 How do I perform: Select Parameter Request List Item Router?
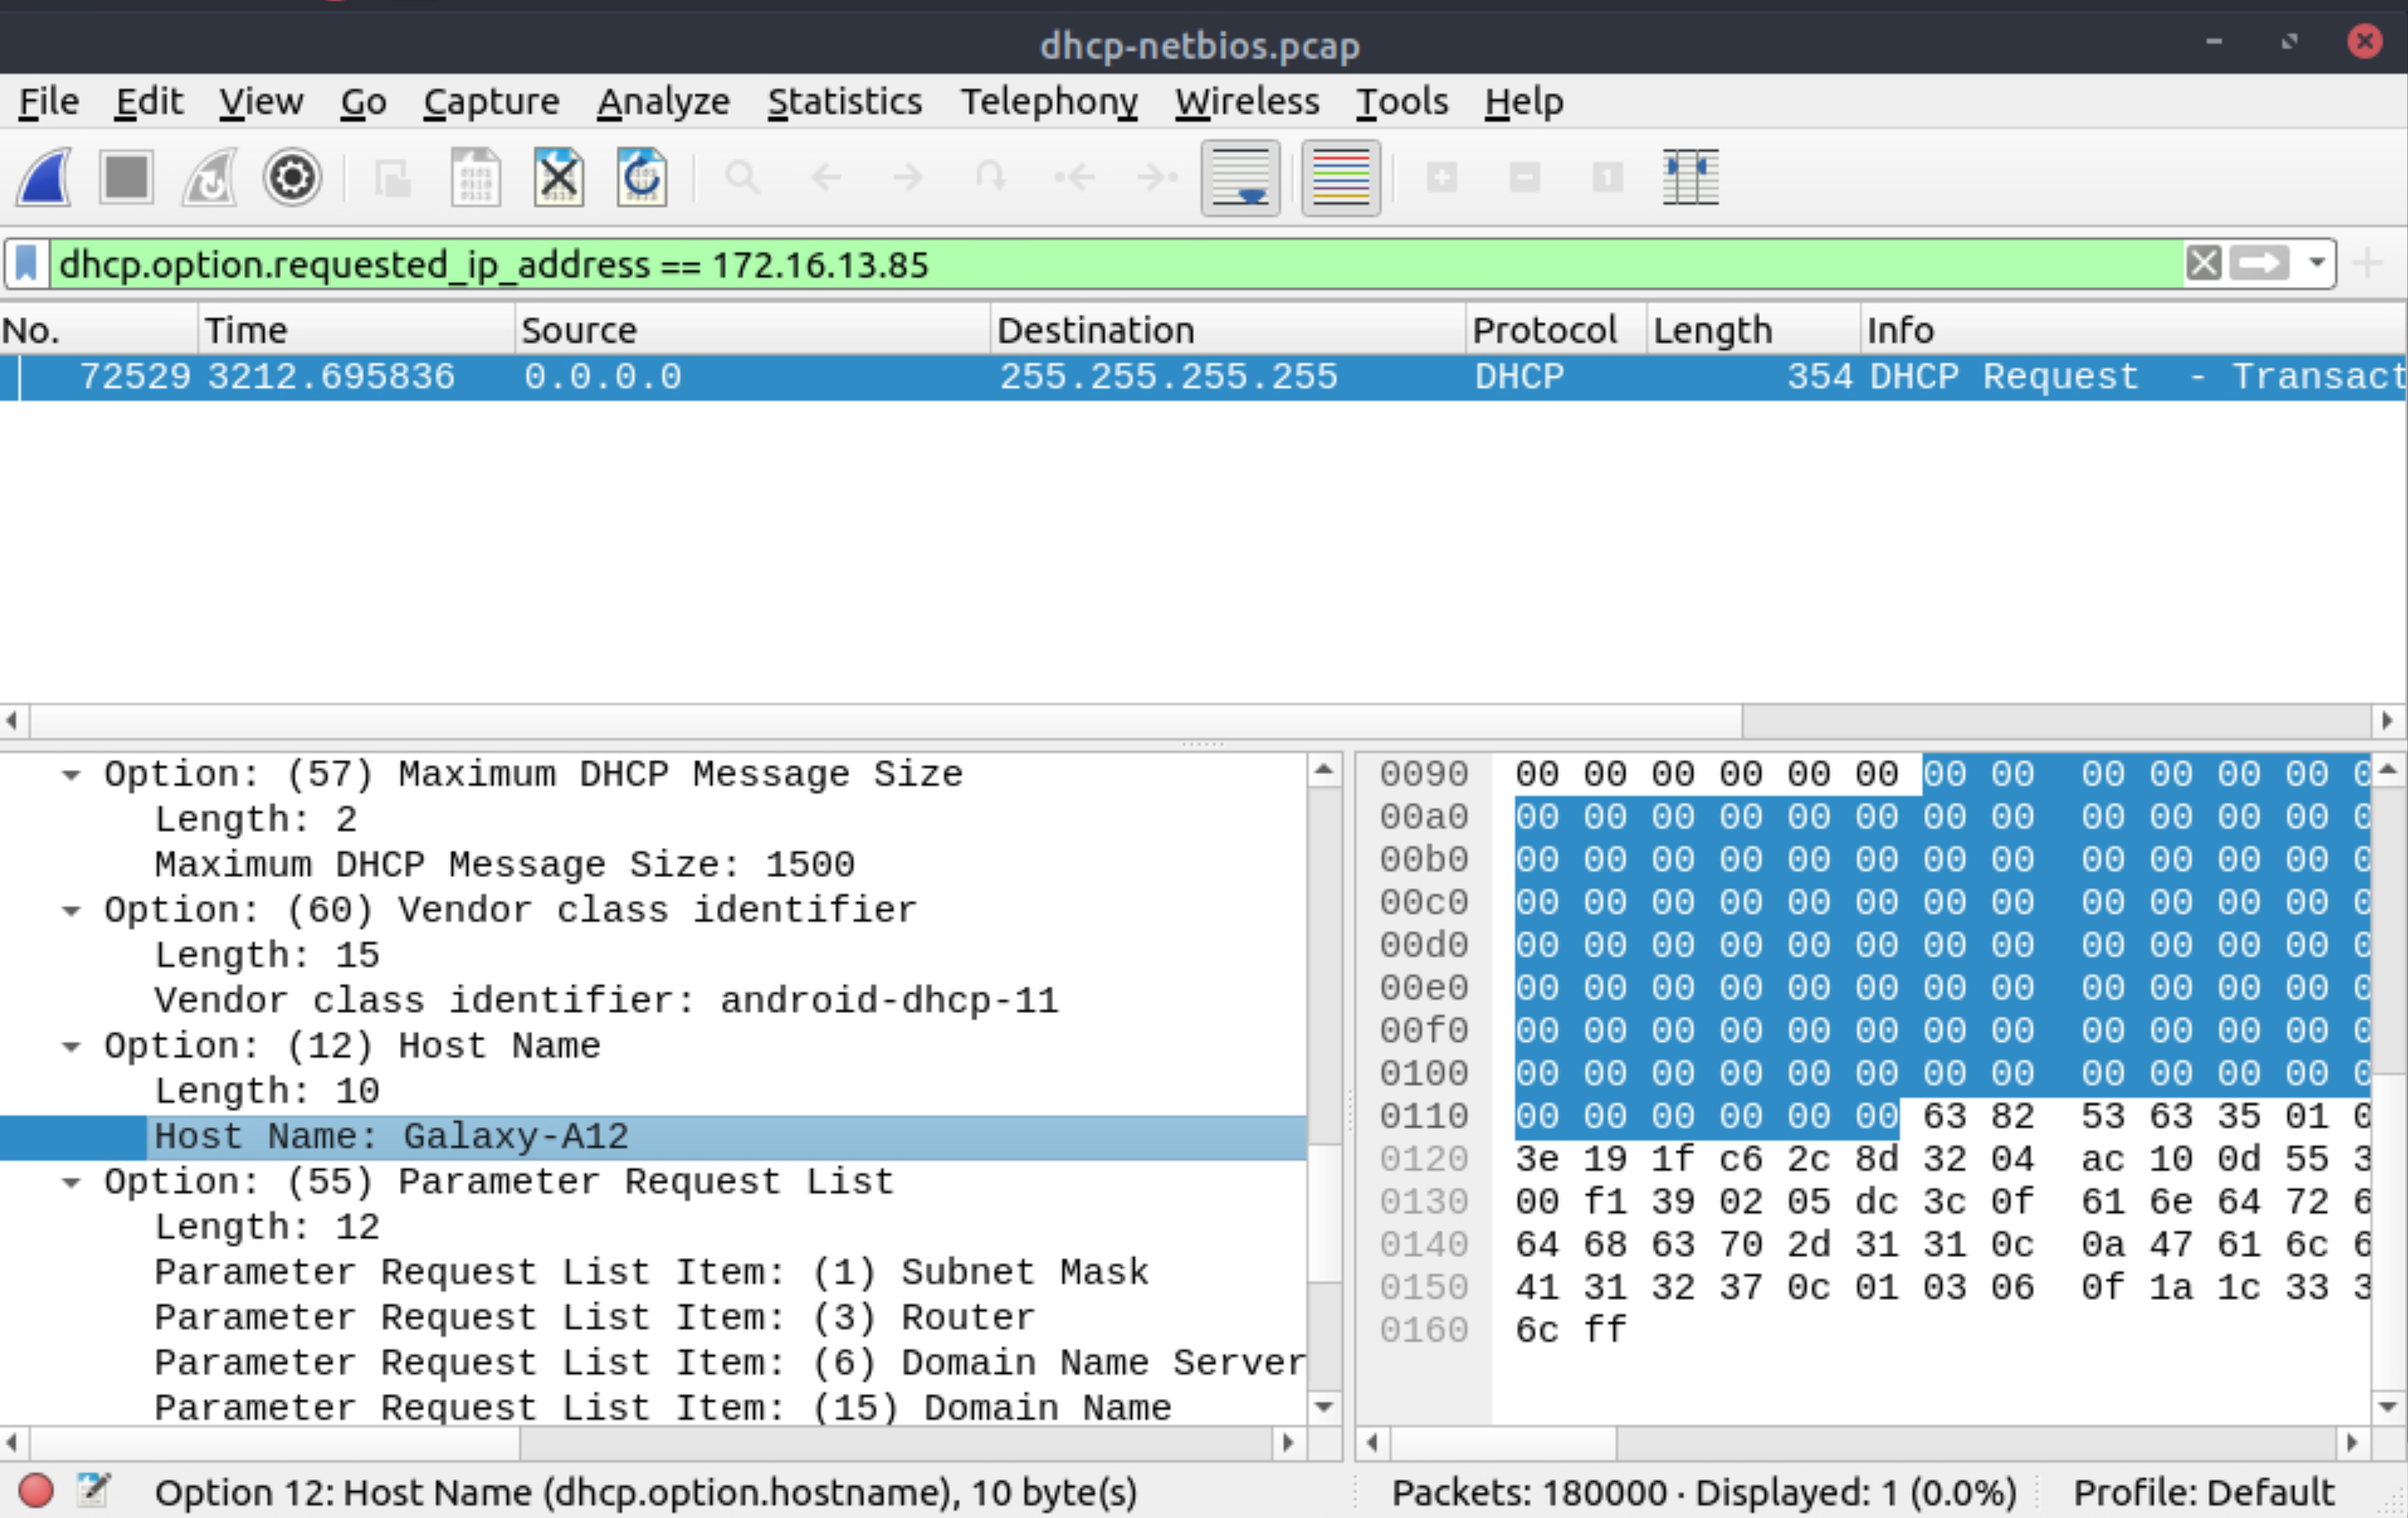[653, 1318]
